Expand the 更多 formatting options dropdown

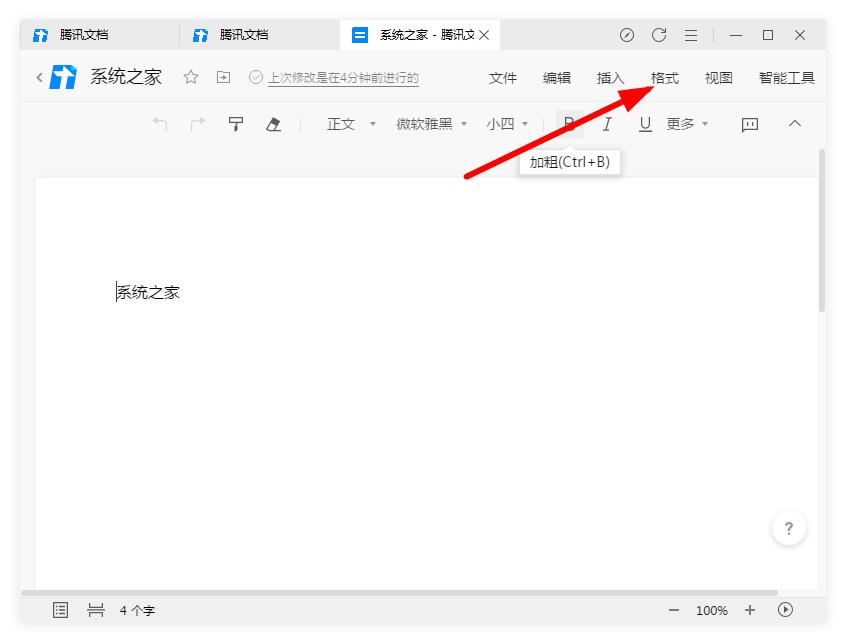coord(685,124)
